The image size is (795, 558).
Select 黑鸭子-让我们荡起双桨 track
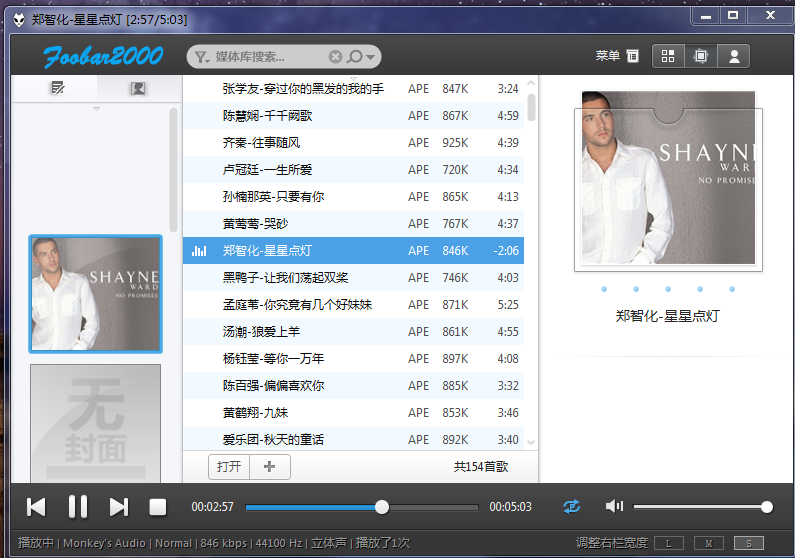[x=353, y=277]
